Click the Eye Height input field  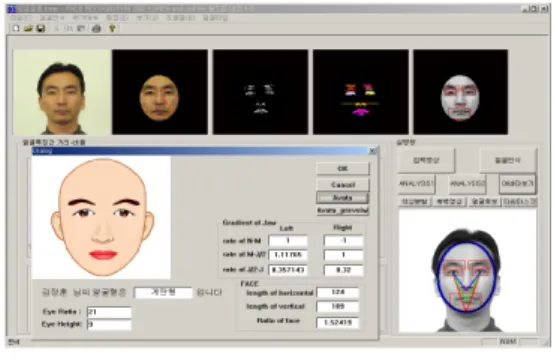pos(109,324)
